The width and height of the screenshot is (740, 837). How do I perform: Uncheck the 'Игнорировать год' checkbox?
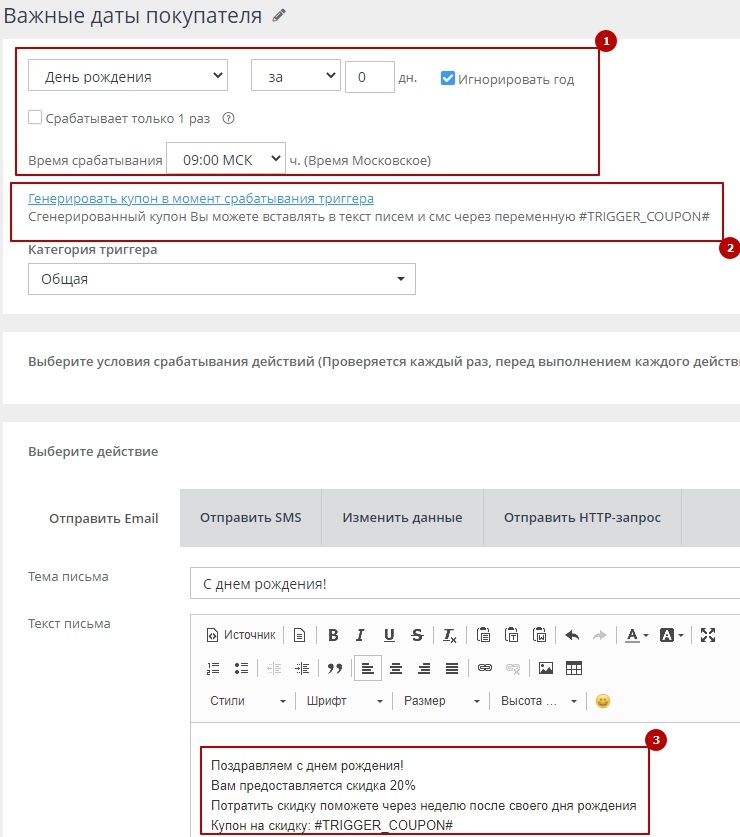pos(448,78)
